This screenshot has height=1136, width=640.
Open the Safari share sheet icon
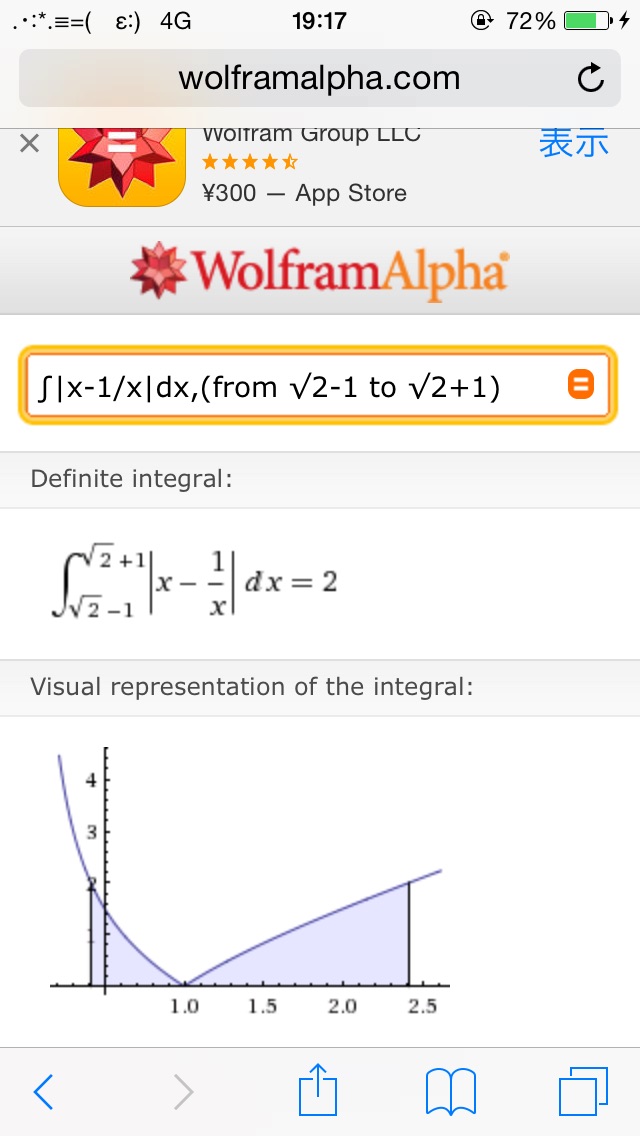(x=319, y=1089)
